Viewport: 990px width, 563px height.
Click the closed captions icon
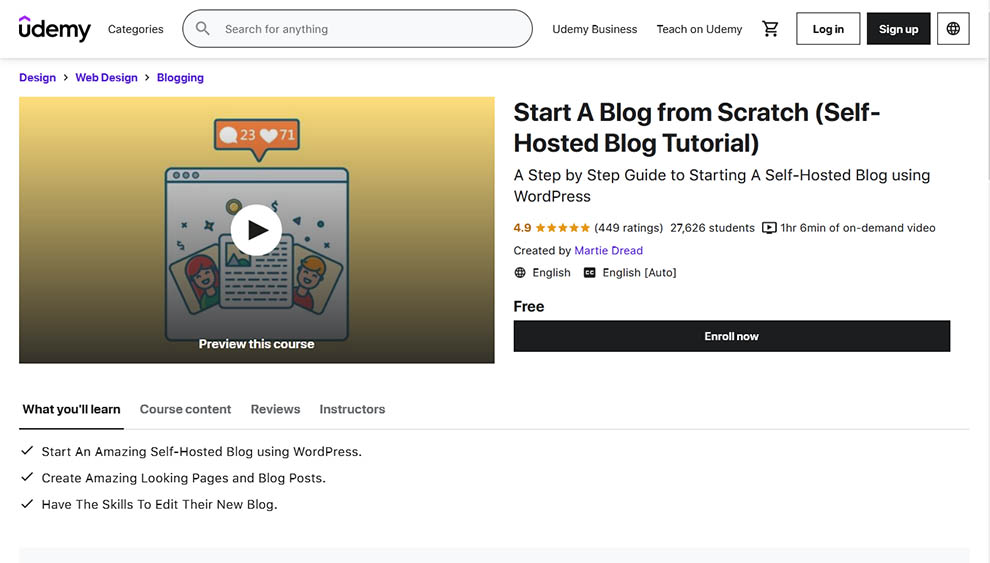tap(590, 273)
